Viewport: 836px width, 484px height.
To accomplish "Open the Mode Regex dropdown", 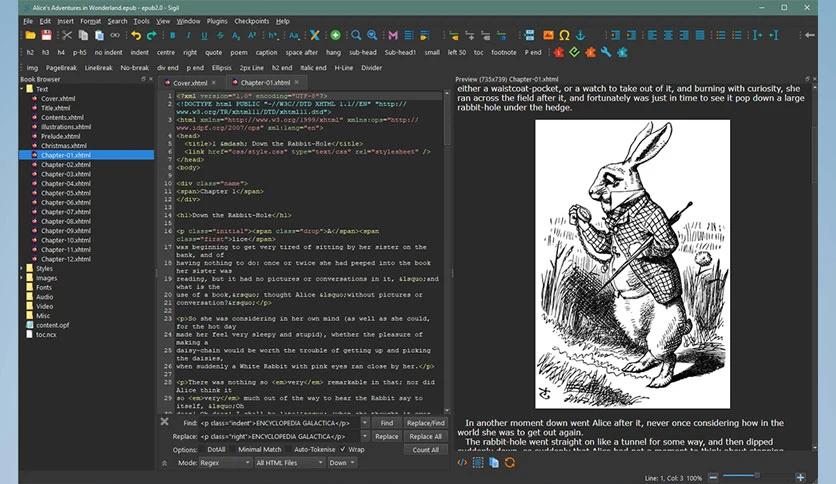I will 225,463.
